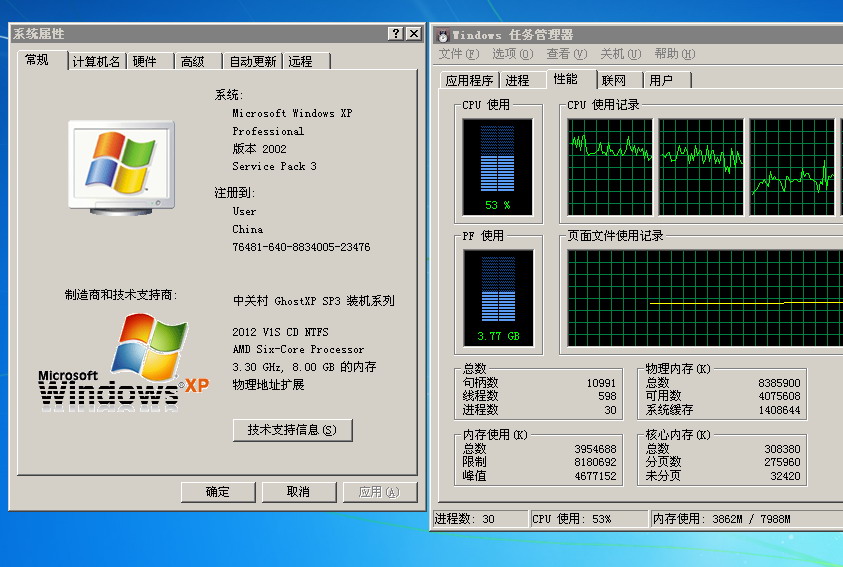
Task: Click the 系统缓存 value 1408644
Action: (x=779, y=410)
